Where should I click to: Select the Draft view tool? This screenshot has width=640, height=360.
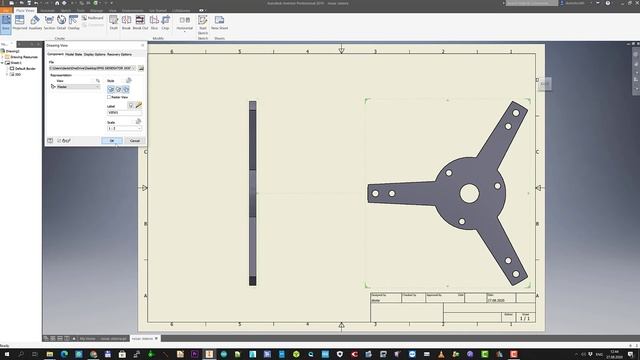click(113, 23)
